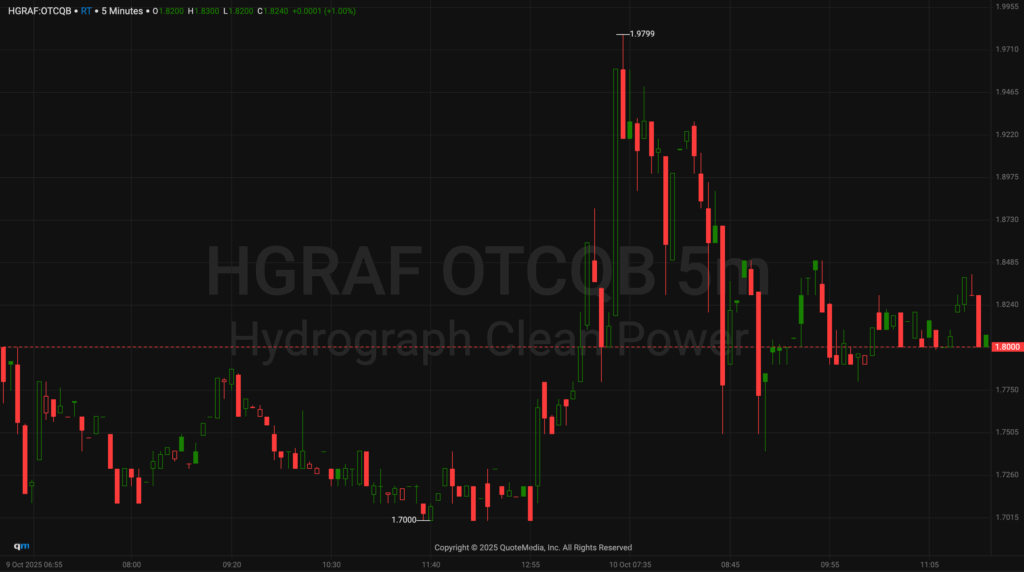Click the High value 1.8300 in header
Viewport: 1024px width, 572px height.
click(211, 11)
